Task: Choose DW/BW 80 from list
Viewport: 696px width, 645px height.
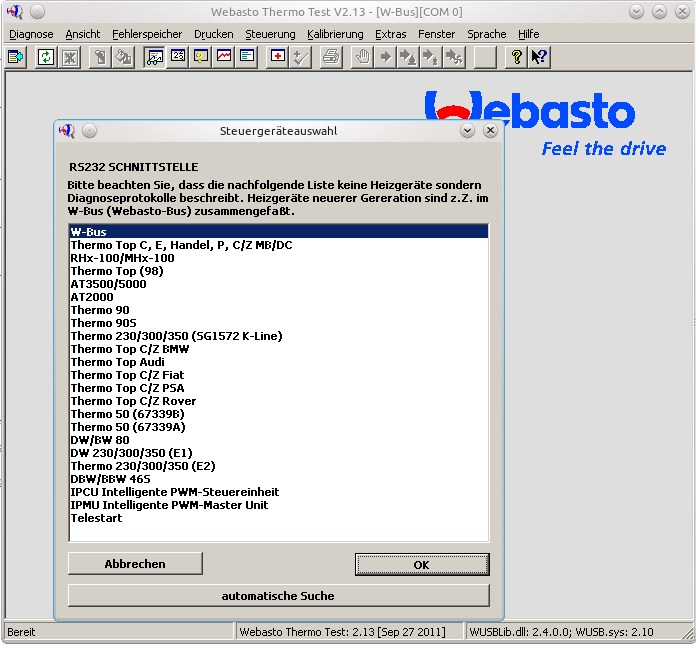Action: 279,440
